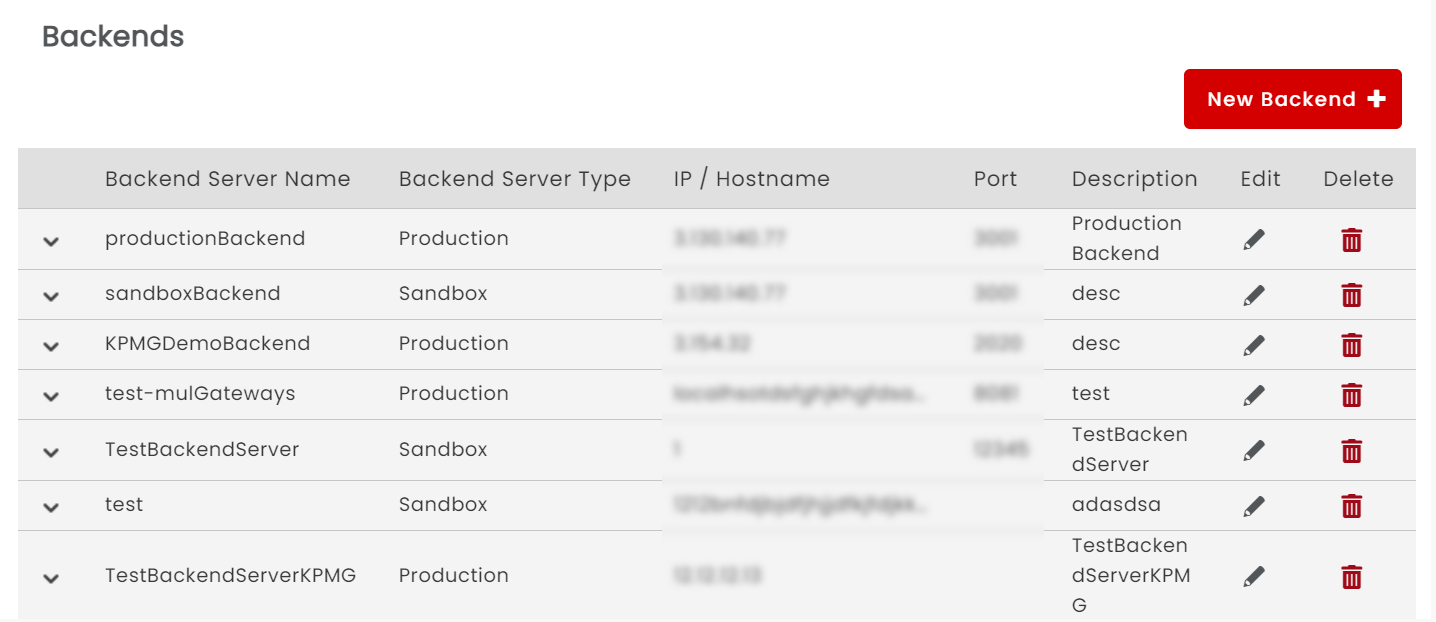Edit the productionBackend row
1436x622 pixels.
(x=1254, y=240)
